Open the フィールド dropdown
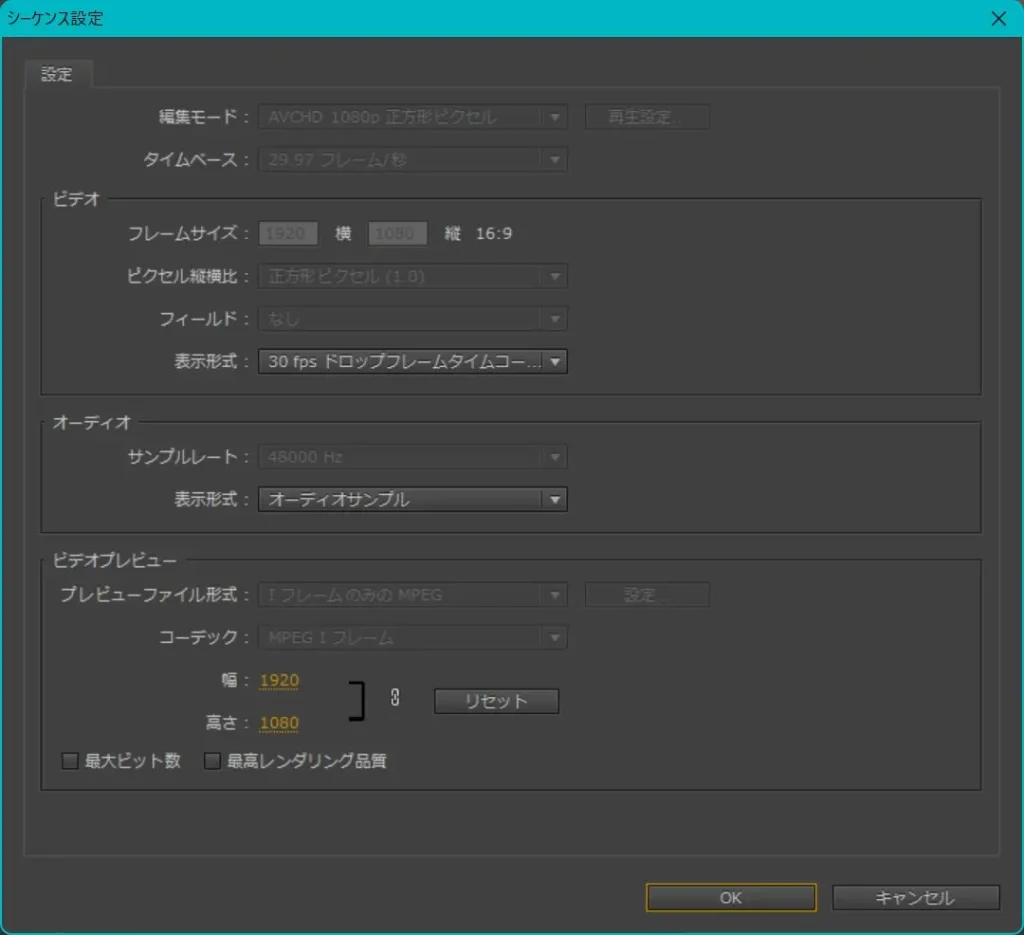The image size is (1024, 935). [412, 319]
